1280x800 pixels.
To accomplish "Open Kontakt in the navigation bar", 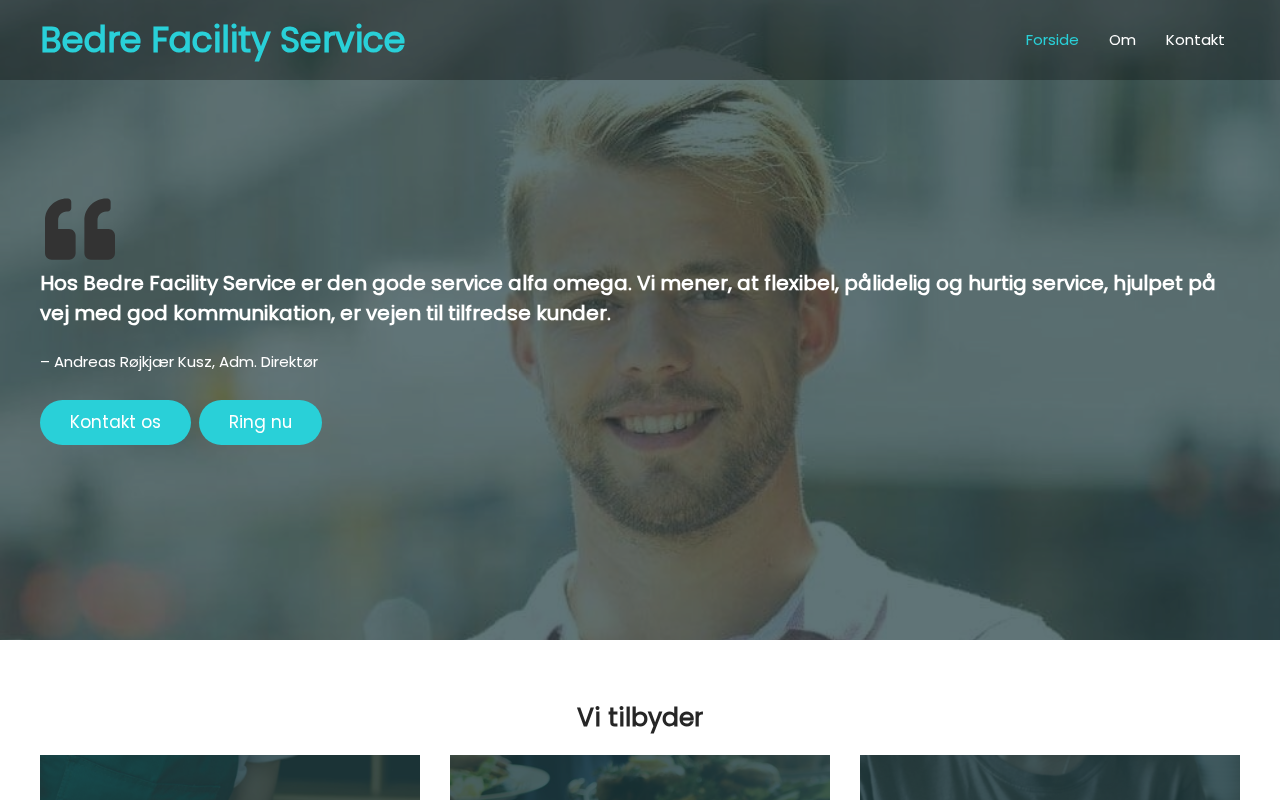I will point(1195,40).
